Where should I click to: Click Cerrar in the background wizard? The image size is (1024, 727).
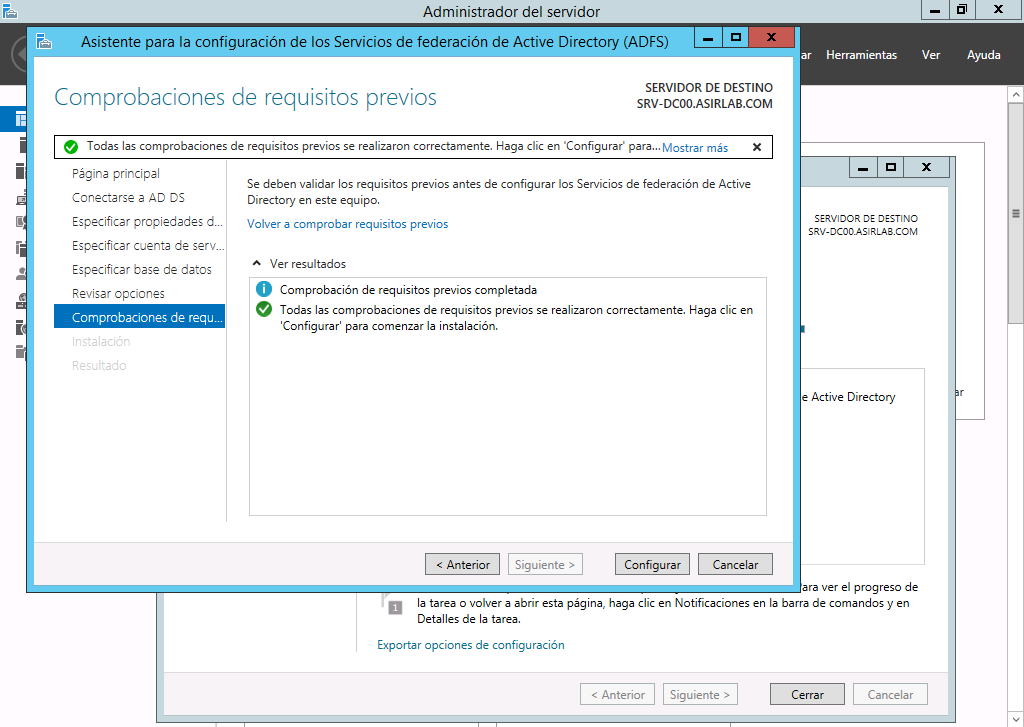[x=807, y=694]
